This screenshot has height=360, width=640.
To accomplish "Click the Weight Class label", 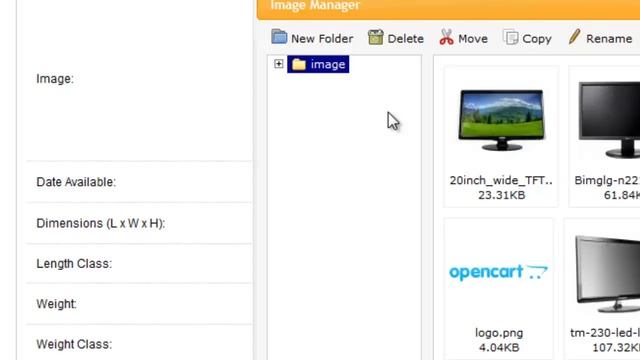I will [x=74, y=344].
